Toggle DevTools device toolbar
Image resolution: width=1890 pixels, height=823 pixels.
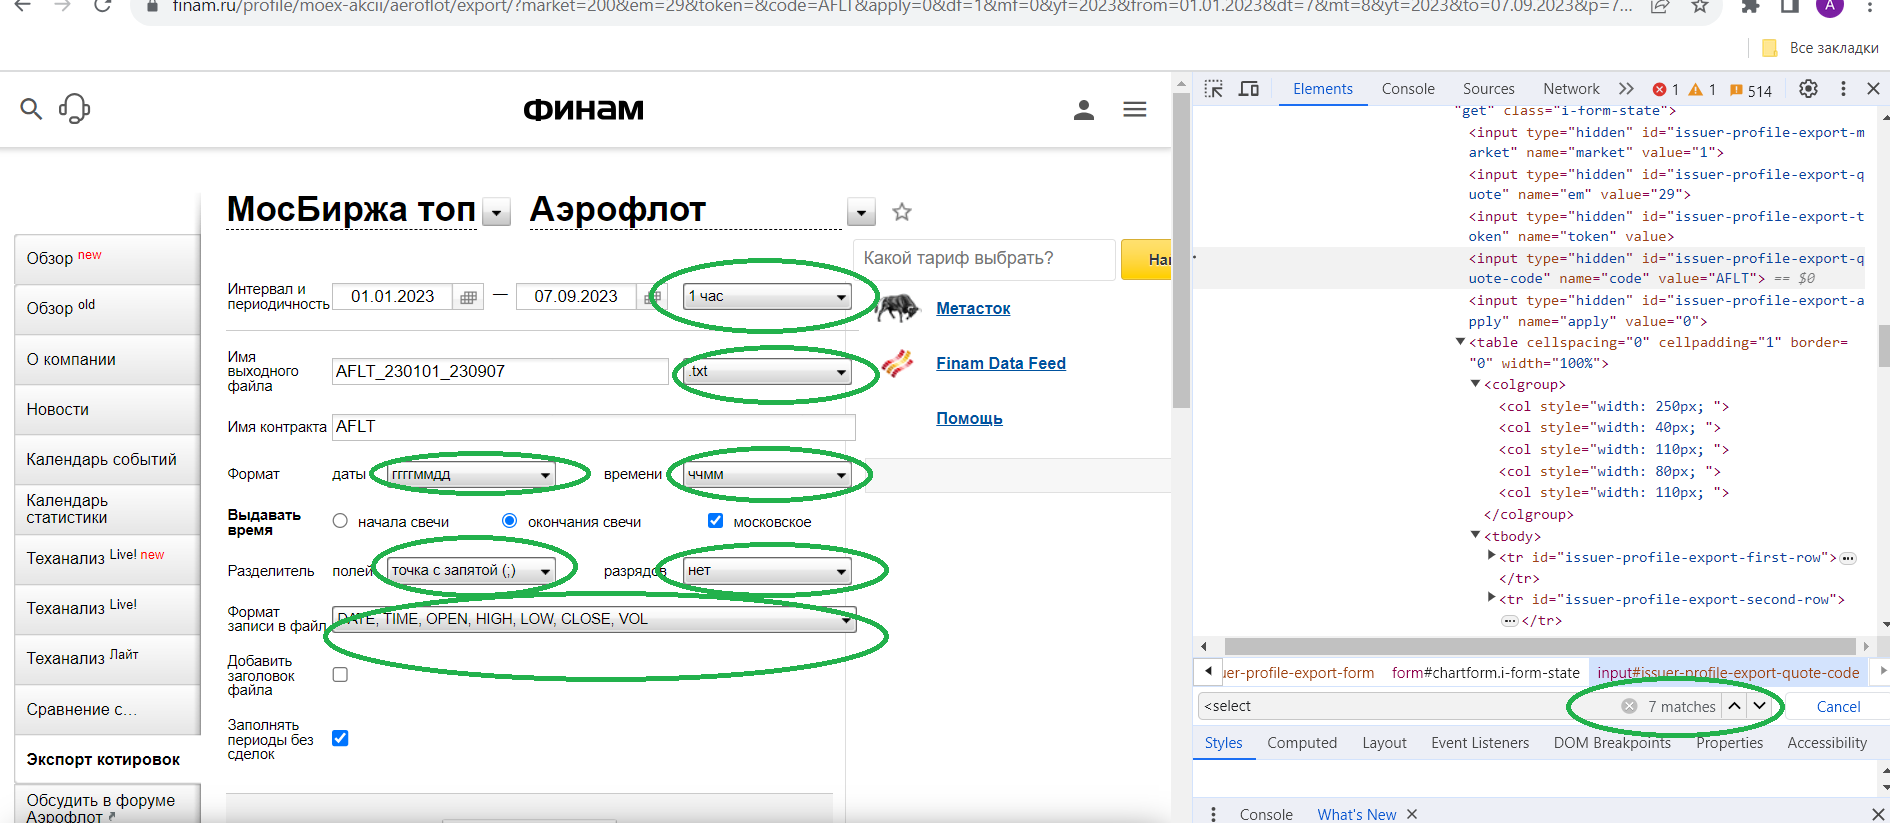tap(1249, 89)
